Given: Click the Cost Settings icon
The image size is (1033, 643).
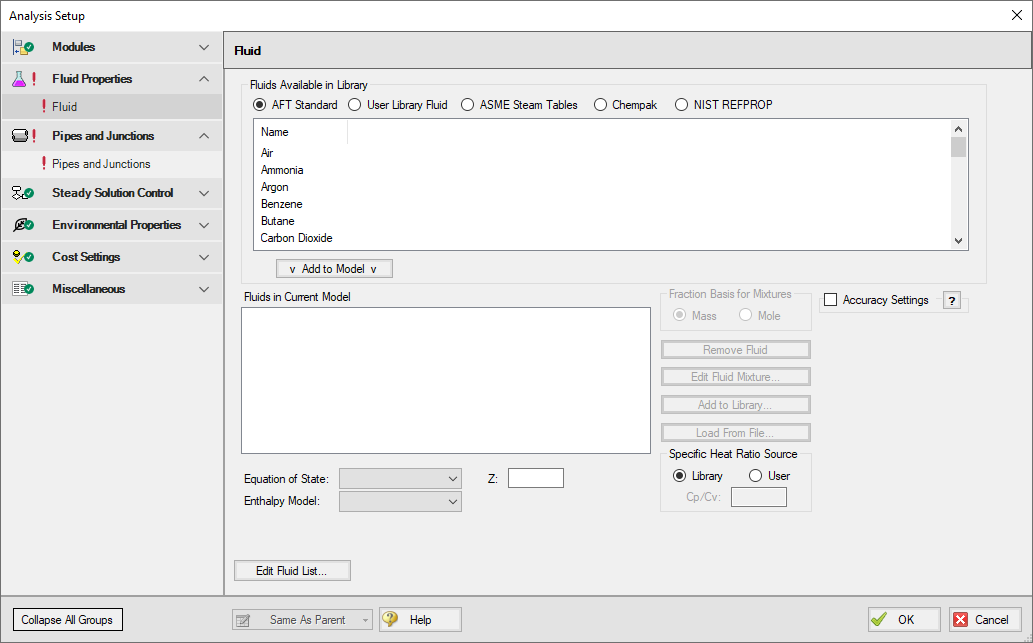Looking at the screenshot, I should pos(22,257).
